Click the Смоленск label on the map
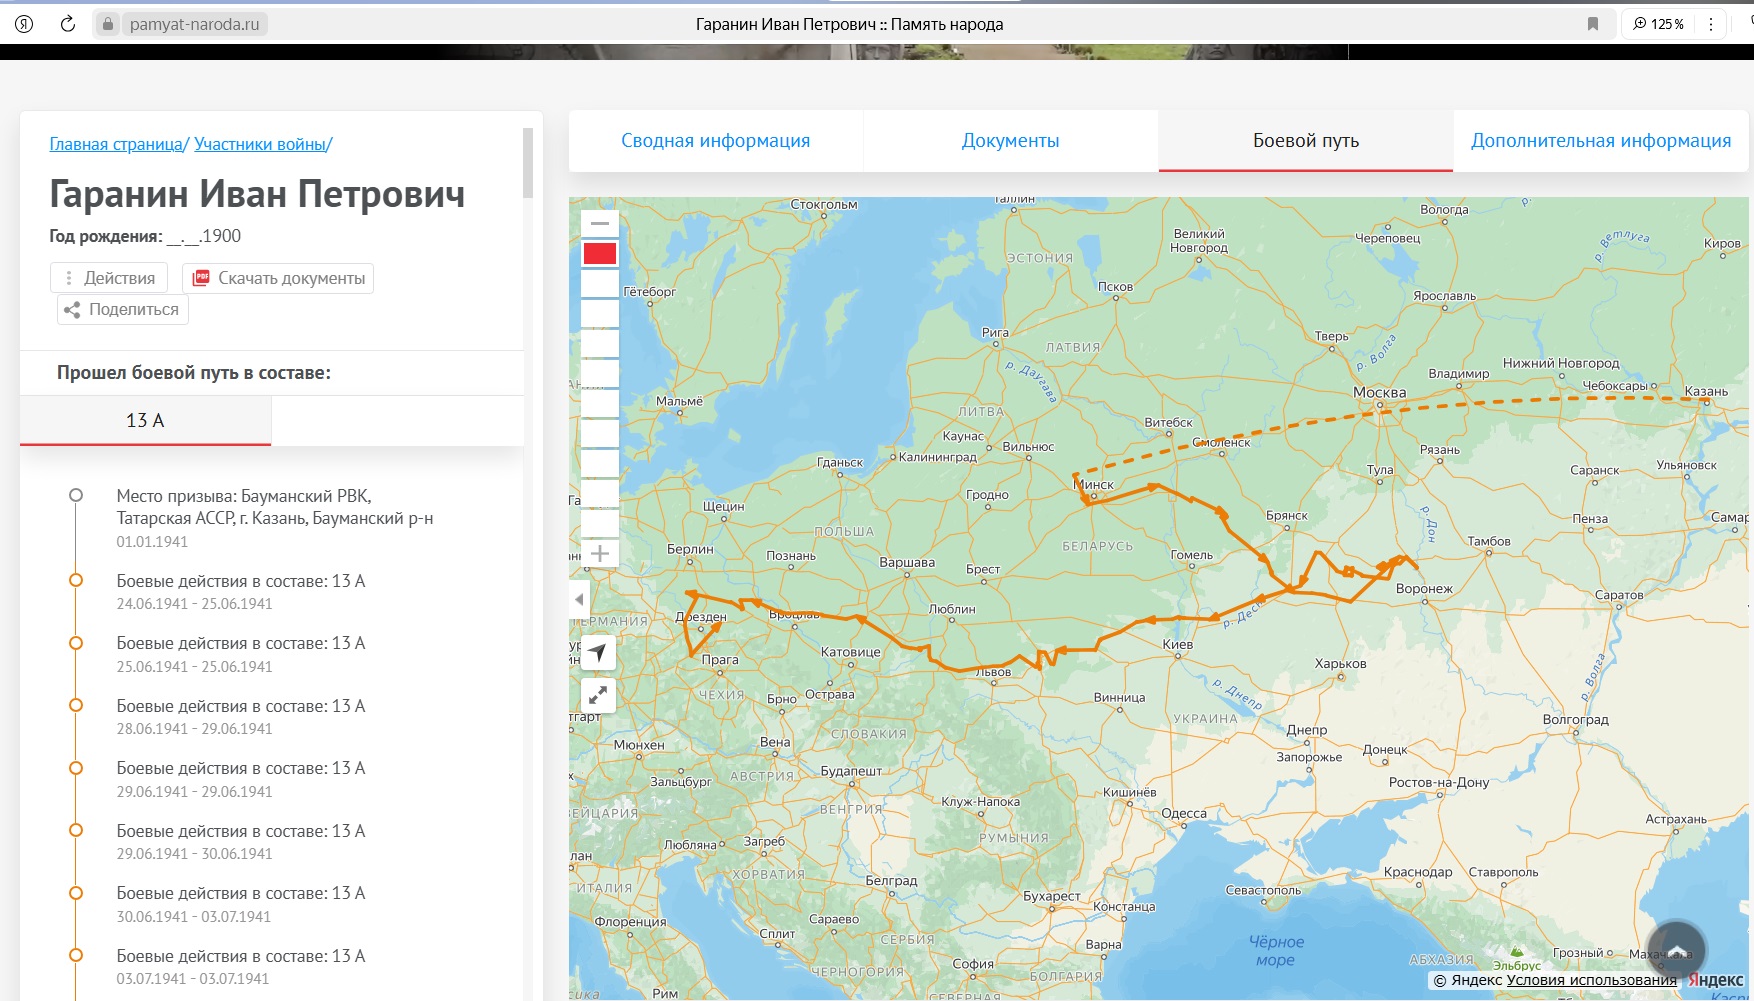The height and width of the screenshot is (1001, 1754). pos(1221,442)
